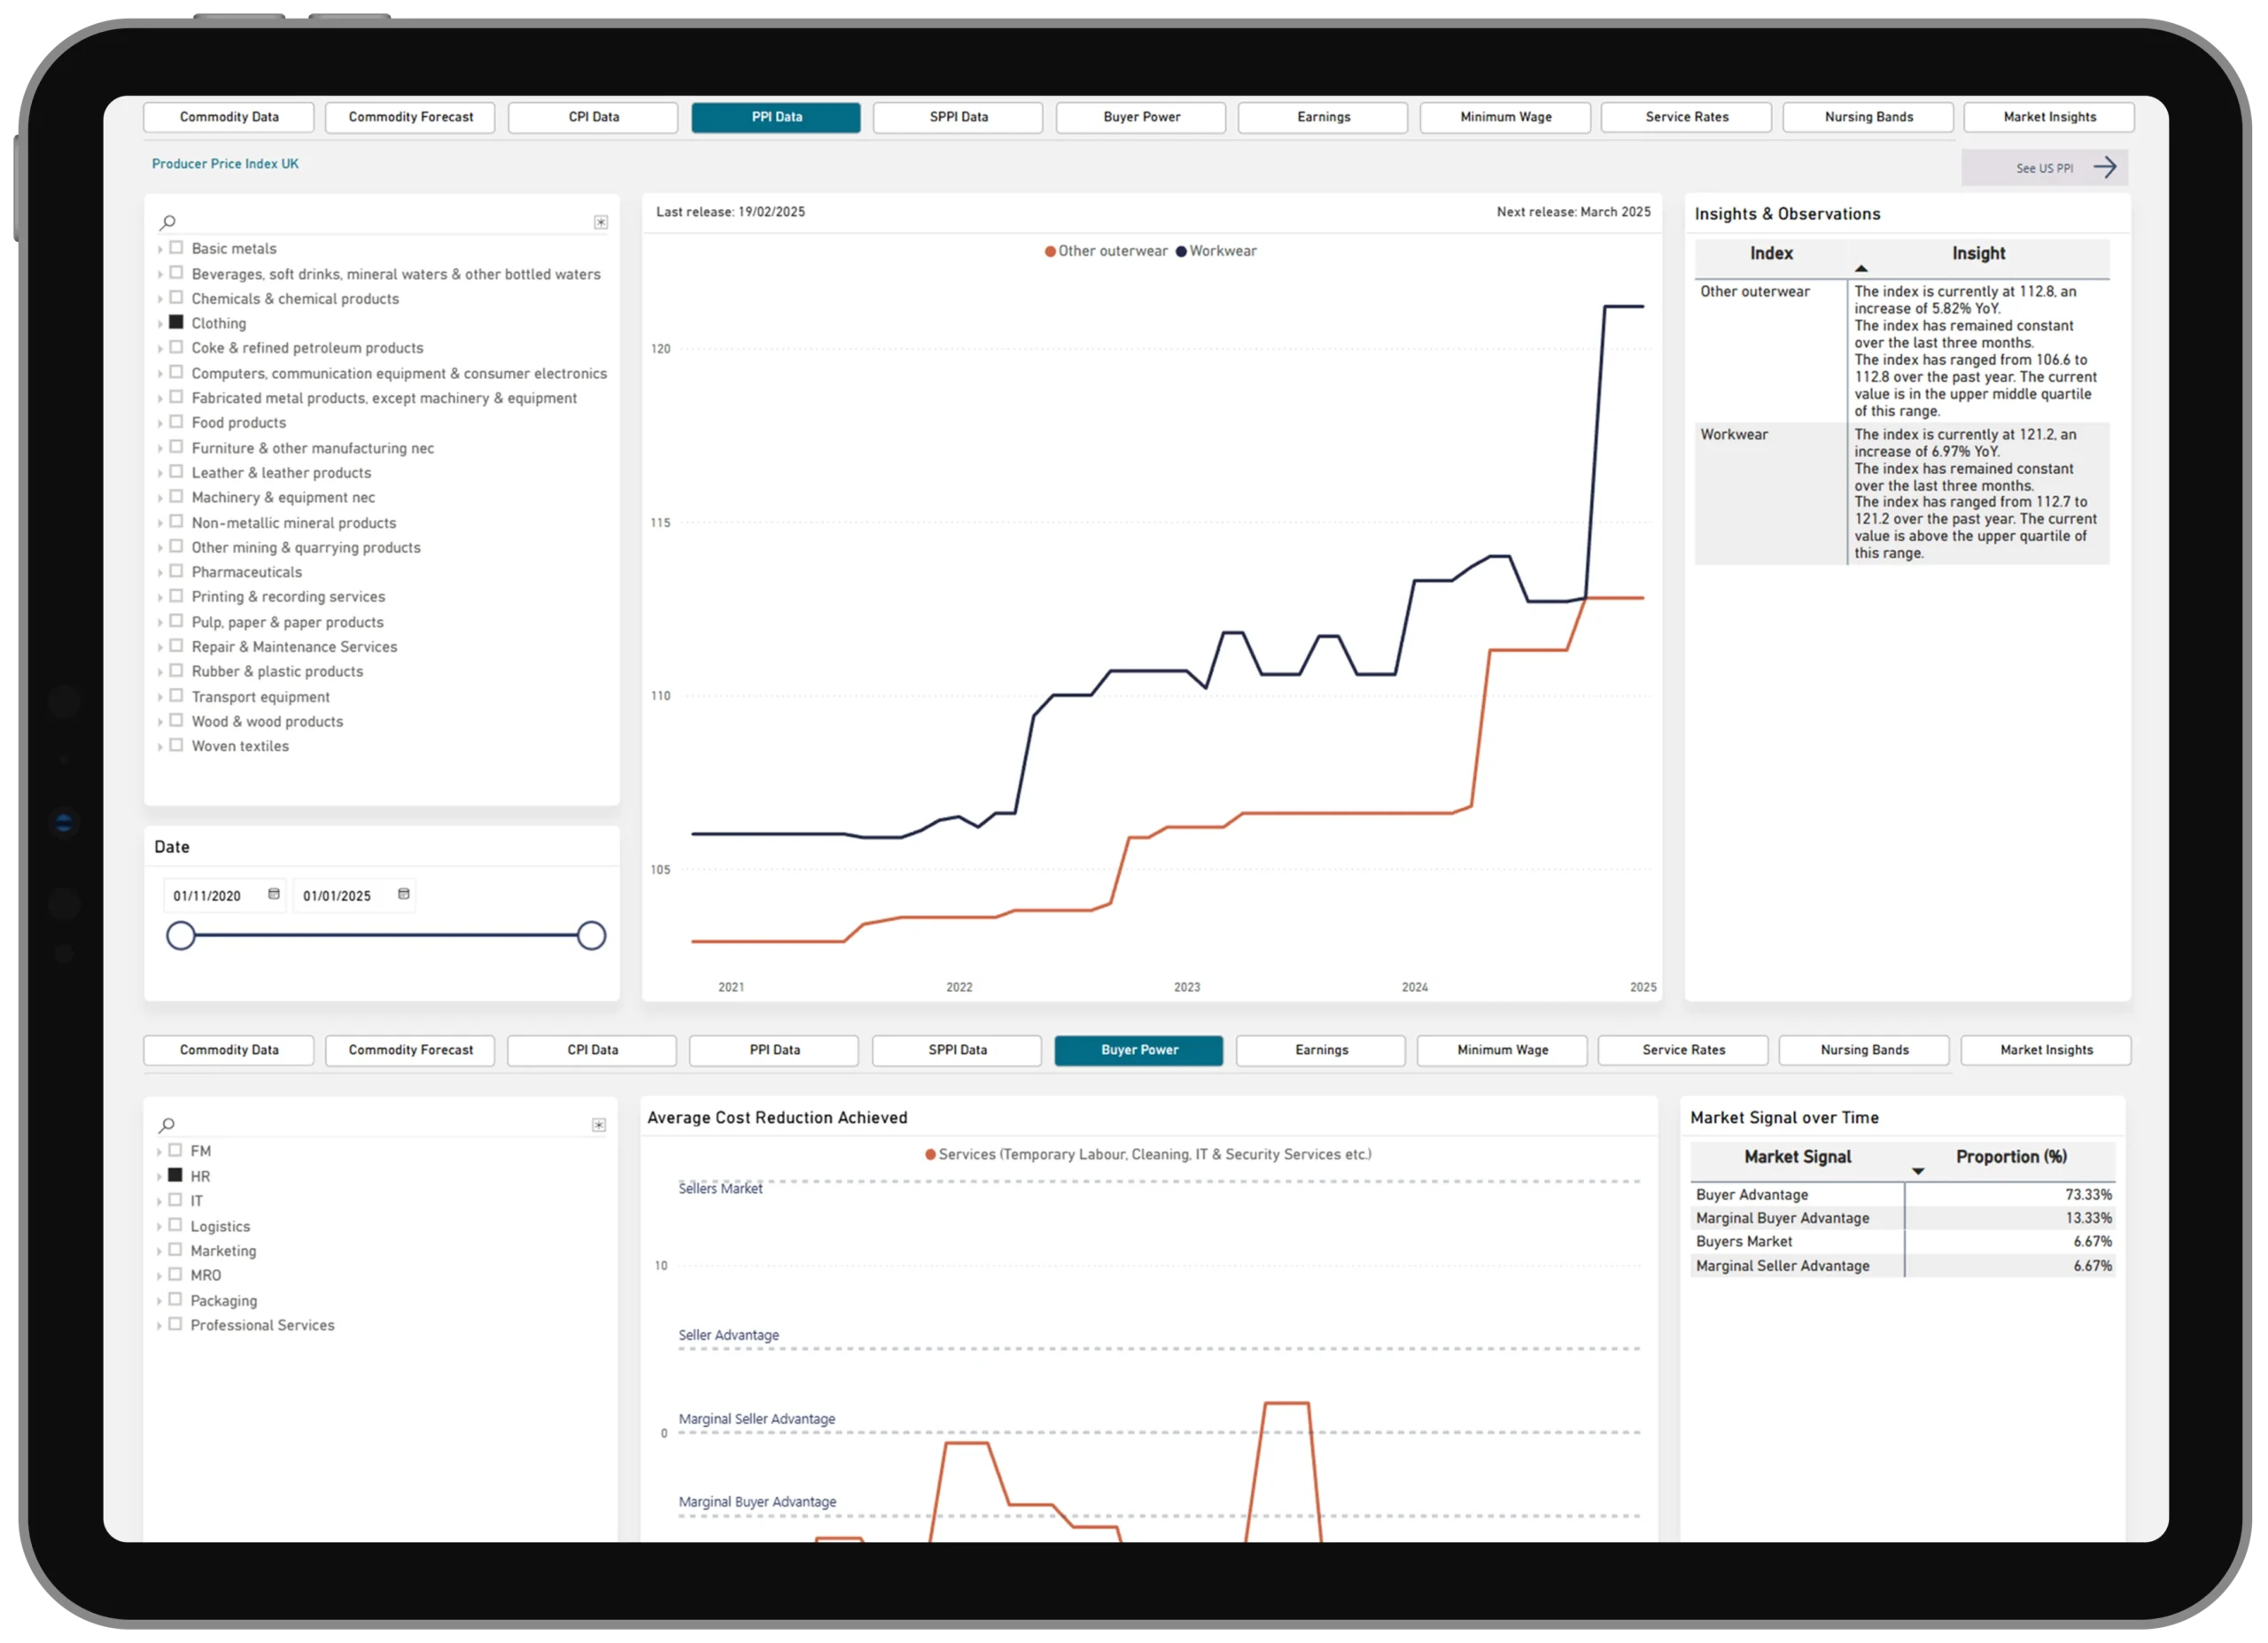Image resolution: width=2268 pixels, height=1643 pixels.
Task: Clear selections with the eraser icon in the PPI slicer
Action: click(600, 222)
